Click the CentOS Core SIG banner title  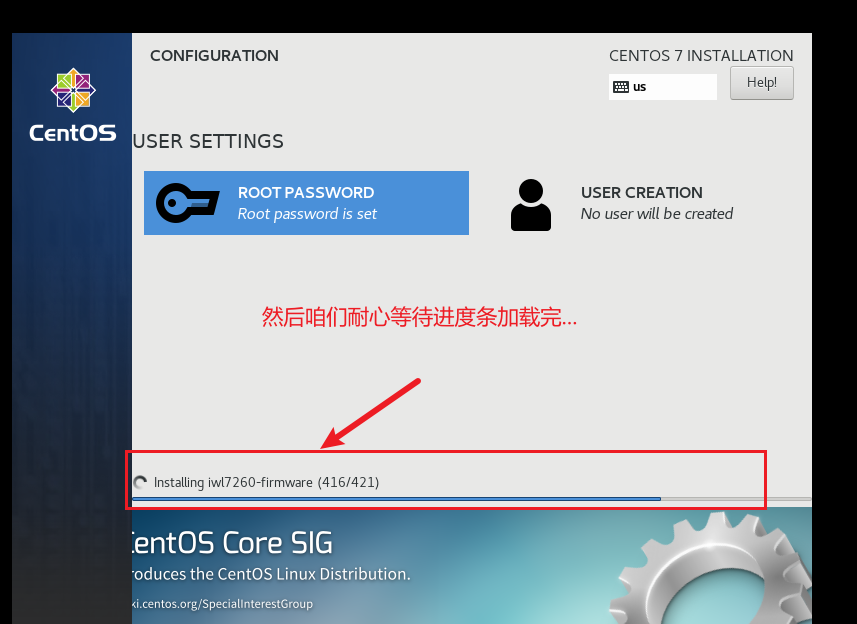click(x=232, y=543)
